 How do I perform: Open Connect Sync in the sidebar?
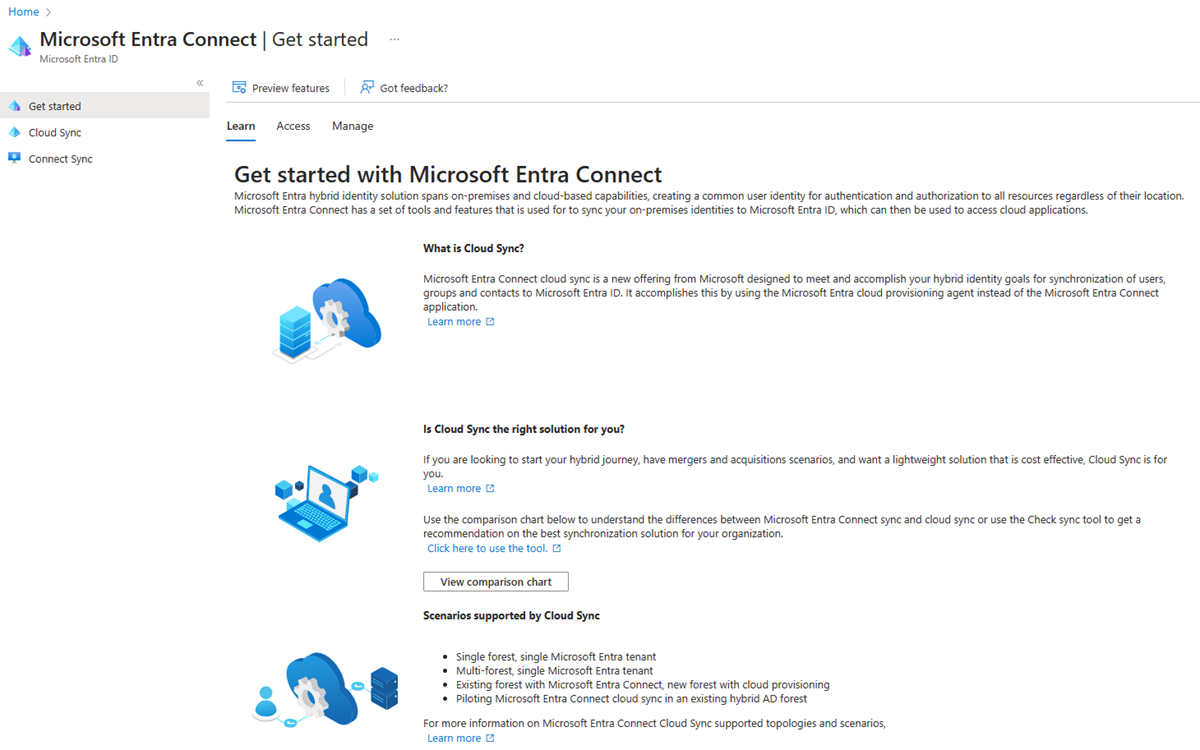click(x=60, y=159)
